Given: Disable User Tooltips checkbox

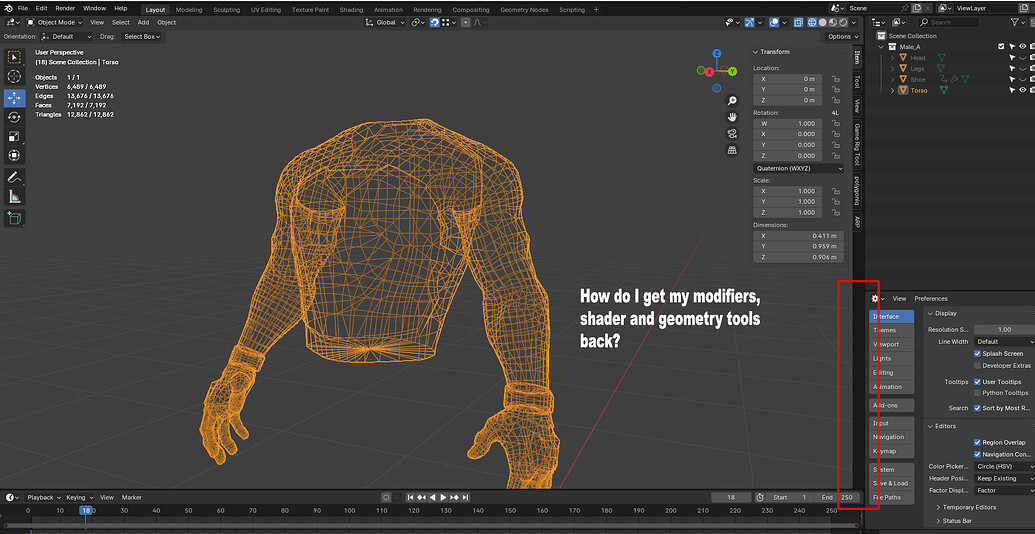Looking at the screenshot, I should pos(978,382).
